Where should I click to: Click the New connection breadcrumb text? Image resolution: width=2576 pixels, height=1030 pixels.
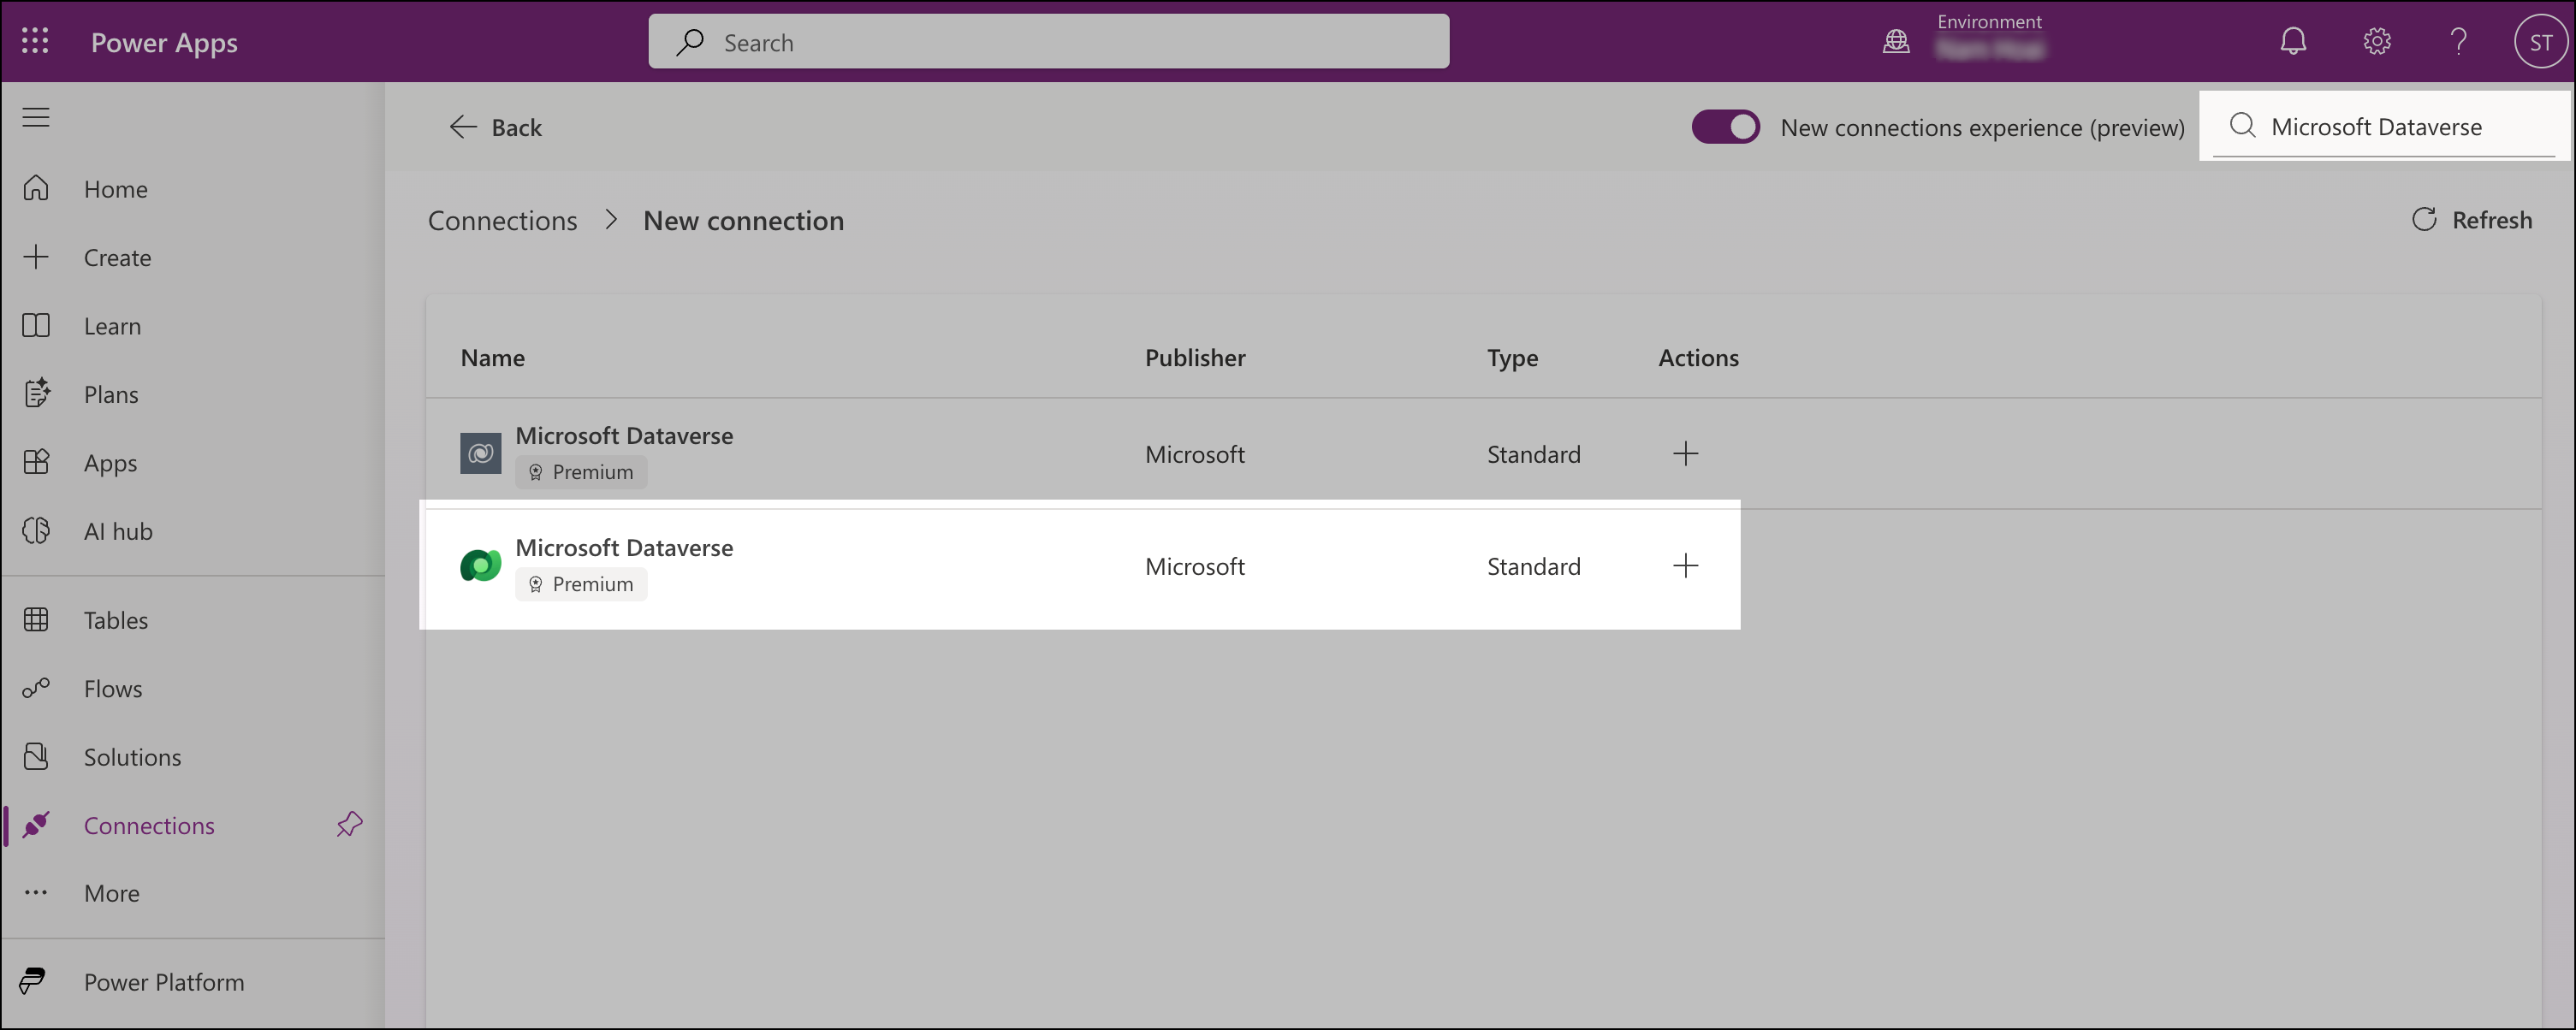(743, 220)
